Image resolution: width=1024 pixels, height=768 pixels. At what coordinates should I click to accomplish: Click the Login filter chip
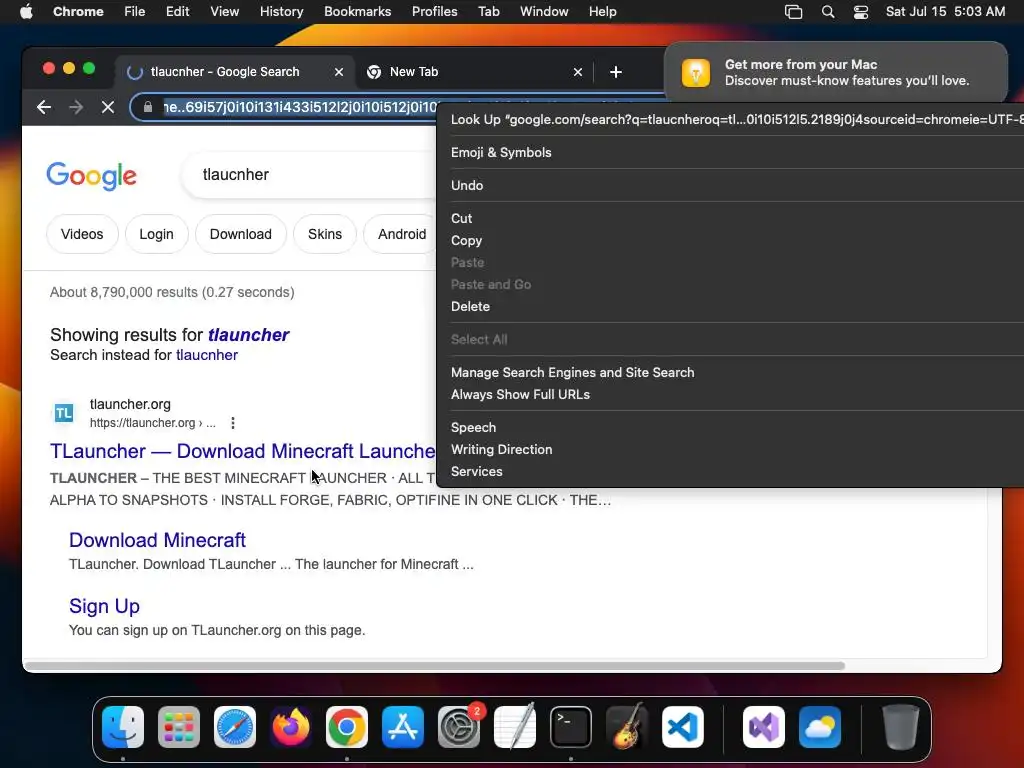(x=156, y=234)
